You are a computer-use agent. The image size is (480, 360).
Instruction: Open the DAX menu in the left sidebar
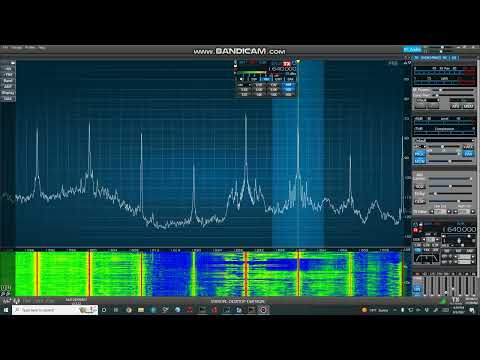point(8,99)
